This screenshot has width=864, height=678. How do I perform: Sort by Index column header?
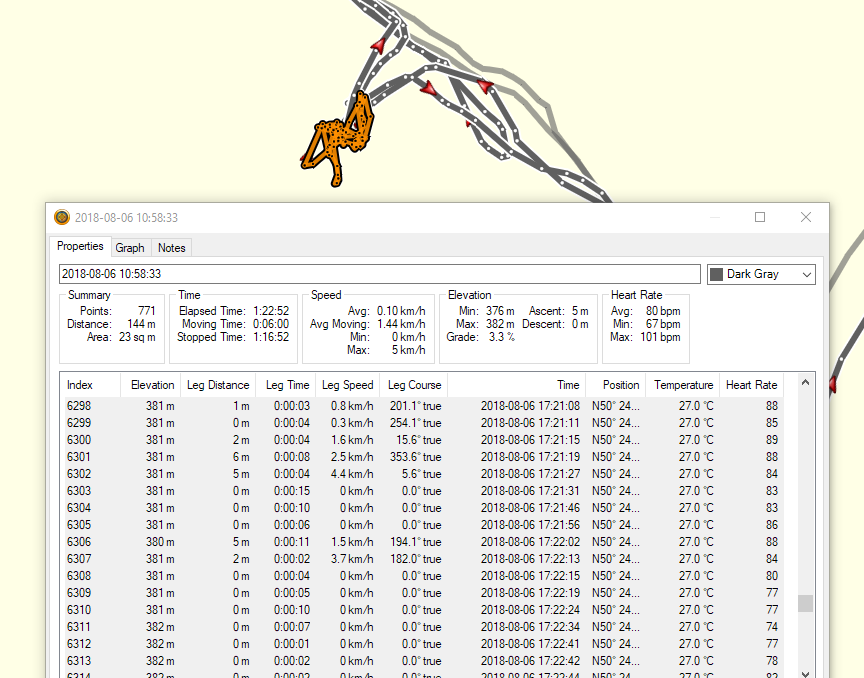coord(92,385)
